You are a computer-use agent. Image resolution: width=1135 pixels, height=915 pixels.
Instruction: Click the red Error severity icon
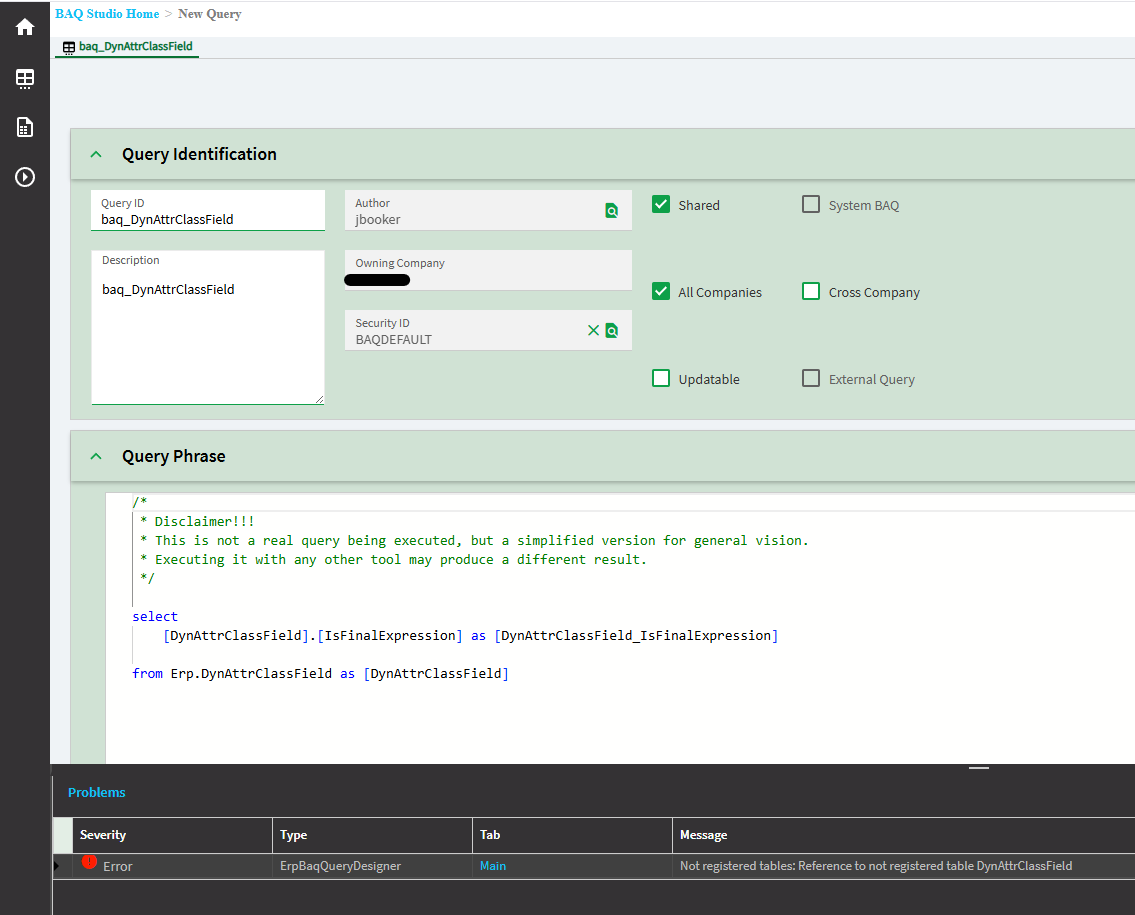[89, 862]
